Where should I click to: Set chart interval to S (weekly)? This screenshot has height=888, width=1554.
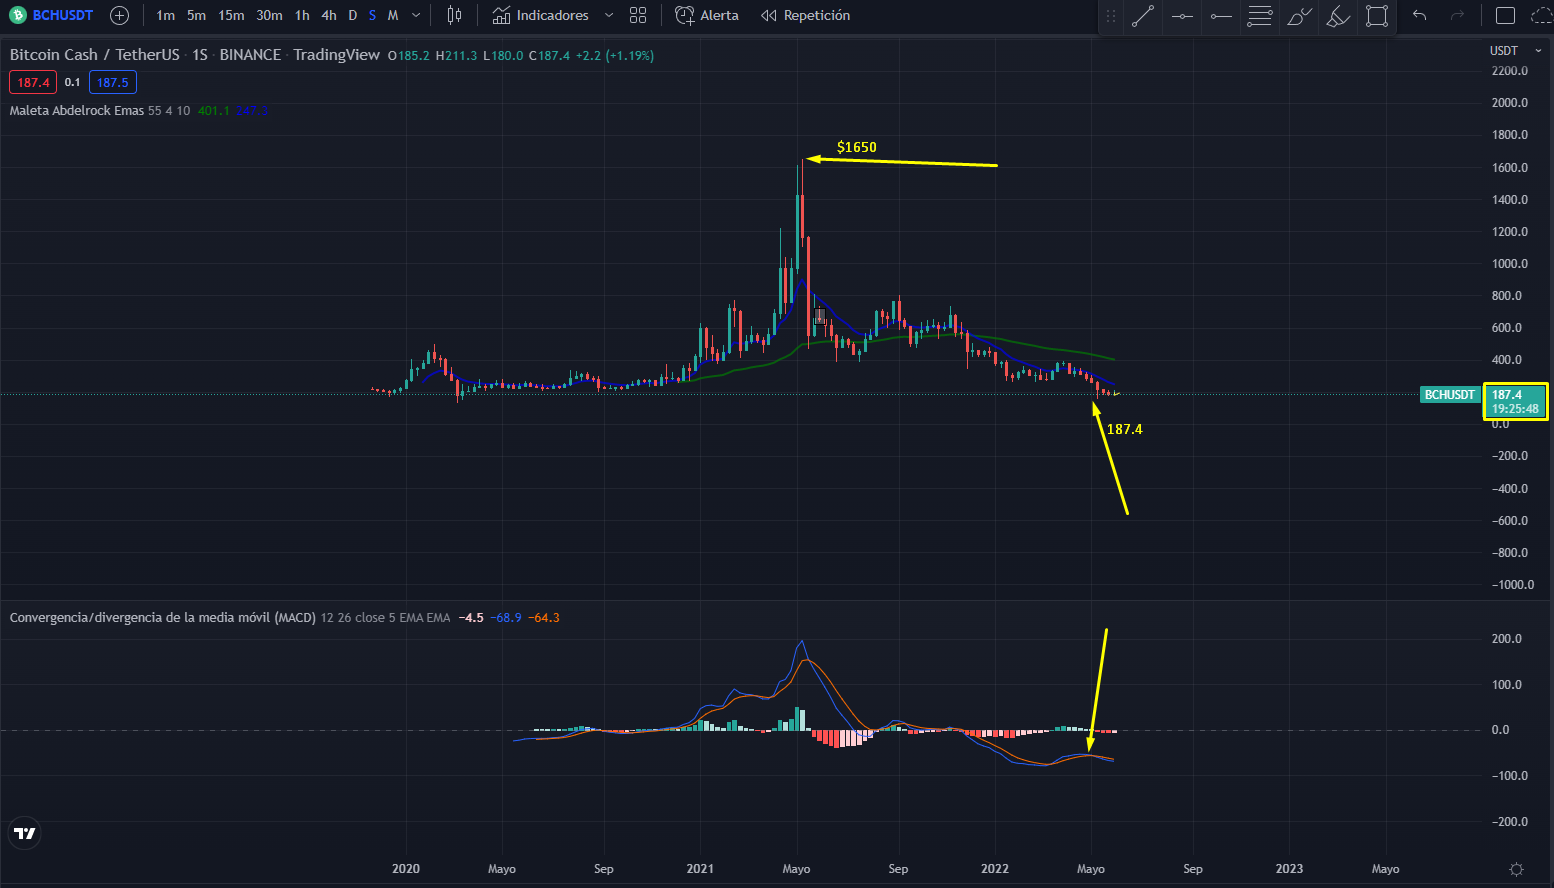(372, 15)
